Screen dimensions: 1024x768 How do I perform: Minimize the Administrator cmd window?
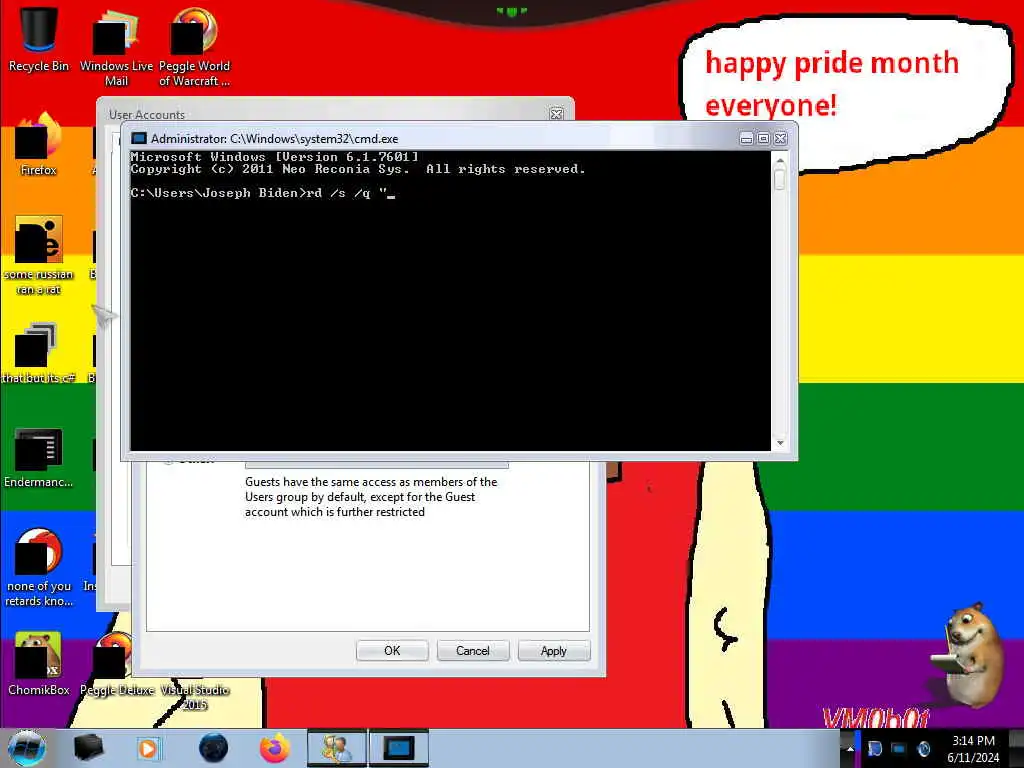[x=746, y=138]
